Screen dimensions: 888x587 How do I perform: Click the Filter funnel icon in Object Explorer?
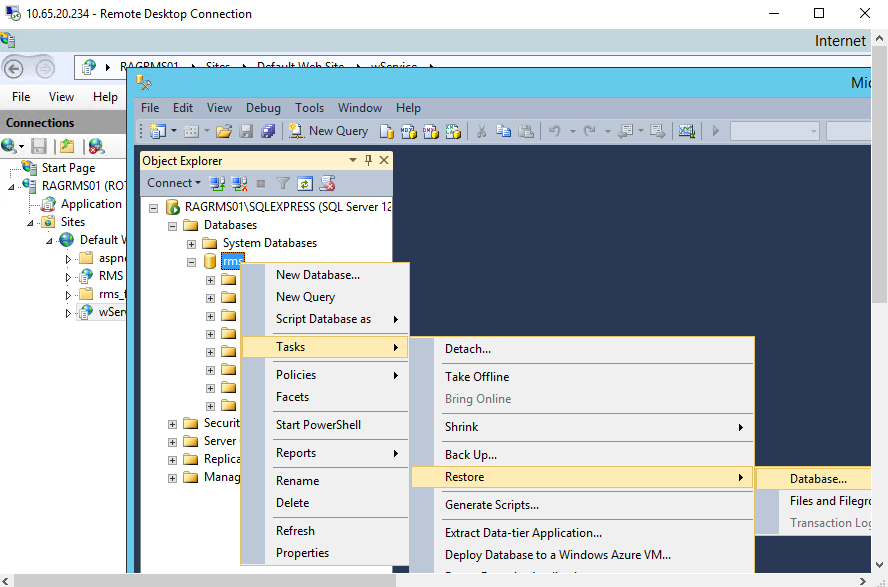coord(283,183)
